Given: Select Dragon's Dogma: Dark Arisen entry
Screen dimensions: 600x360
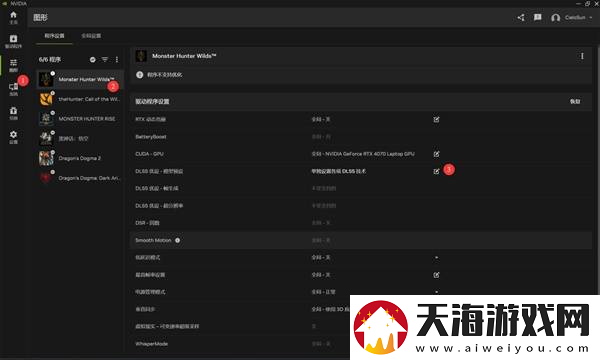Looking at the screenshot, I should pyautogui.click(x=80, y=178).
